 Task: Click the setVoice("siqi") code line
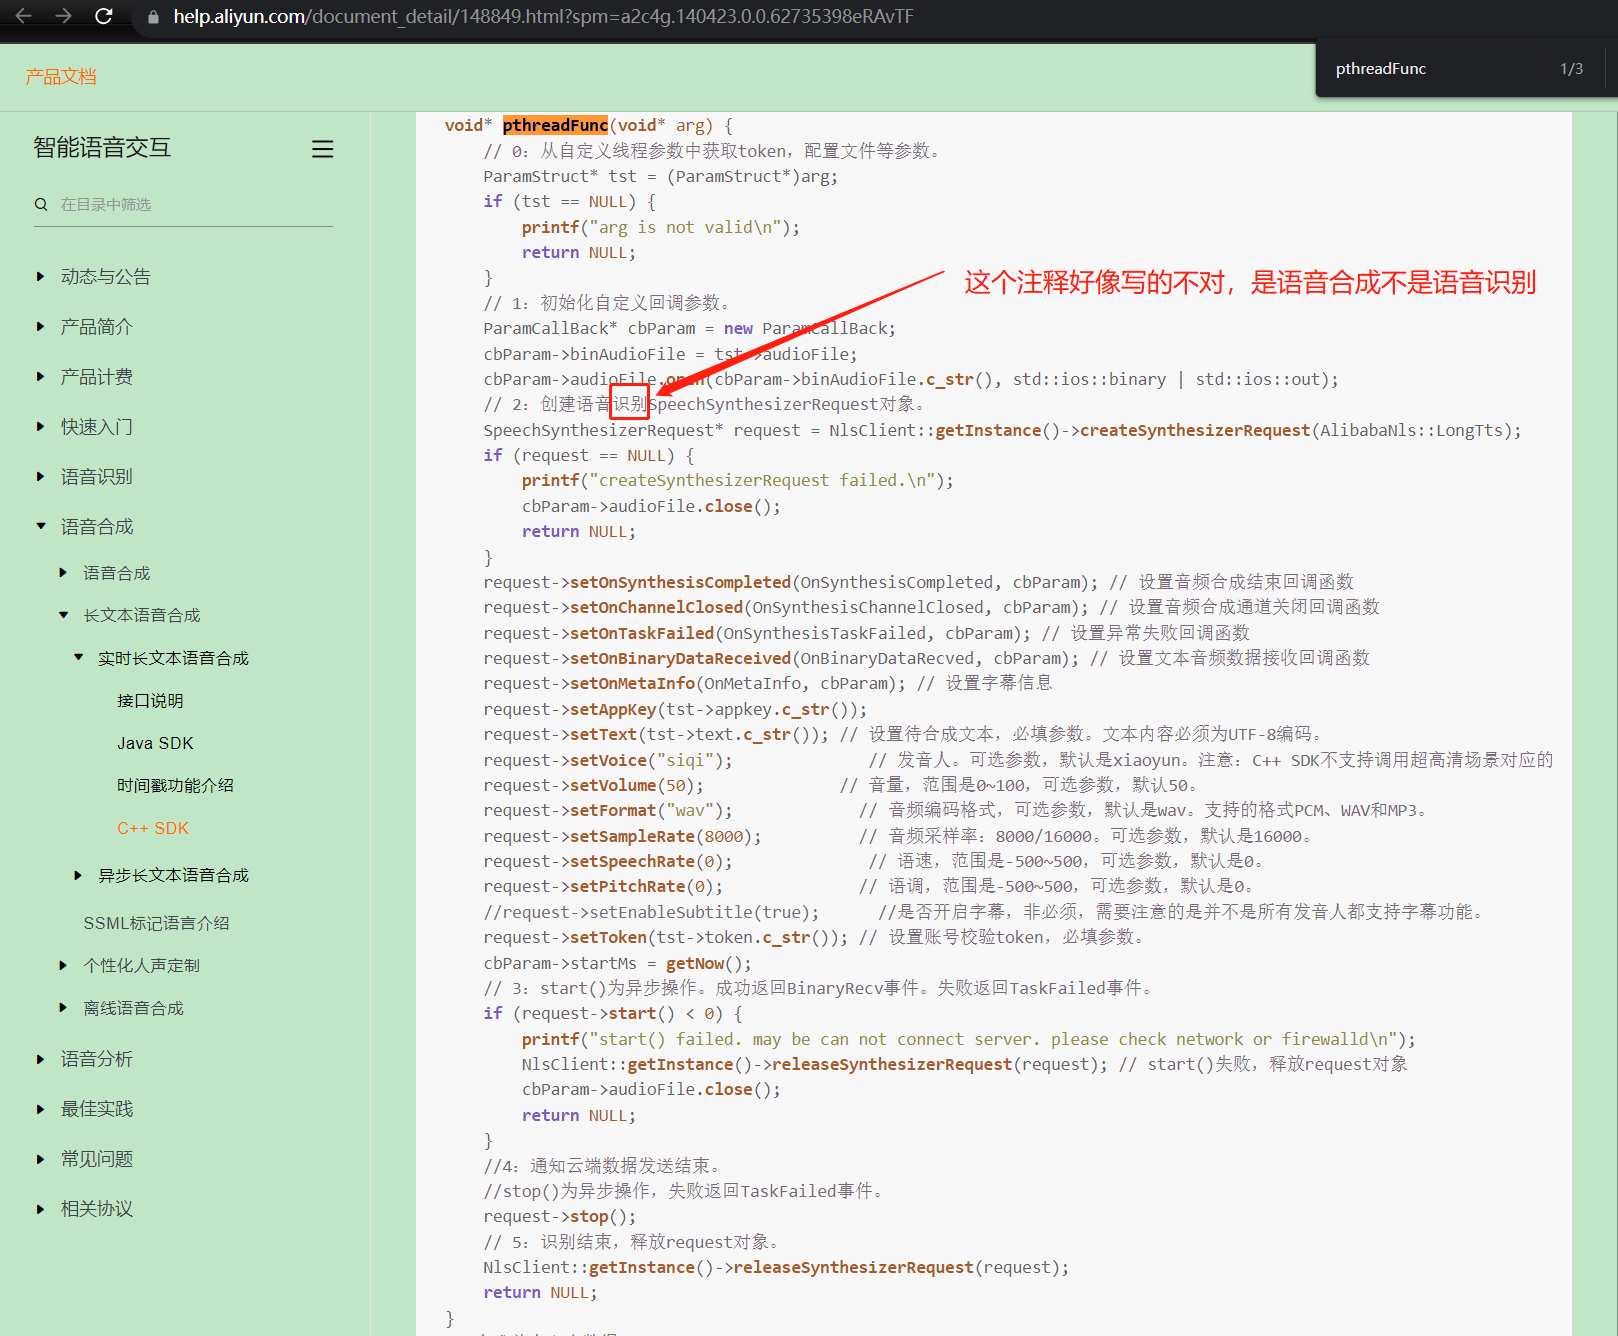tap(608, 760)
